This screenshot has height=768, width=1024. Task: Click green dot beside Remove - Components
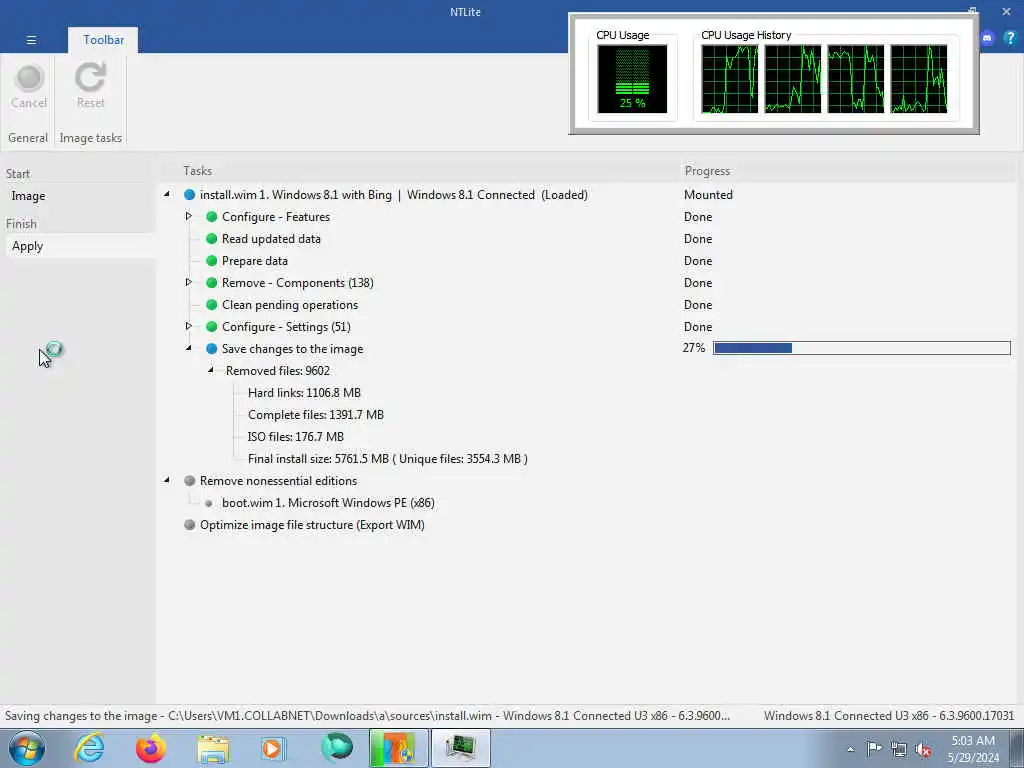click(212, 283)
